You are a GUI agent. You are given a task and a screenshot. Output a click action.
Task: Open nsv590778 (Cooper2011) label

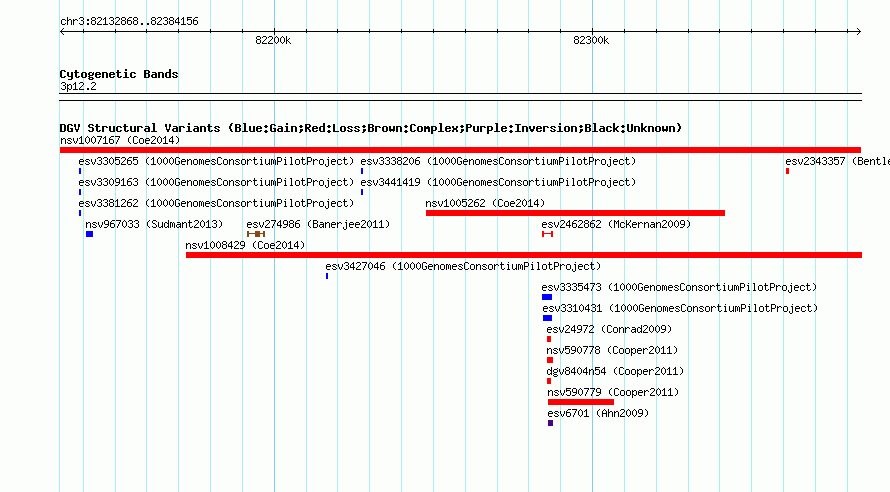[612, 350]
